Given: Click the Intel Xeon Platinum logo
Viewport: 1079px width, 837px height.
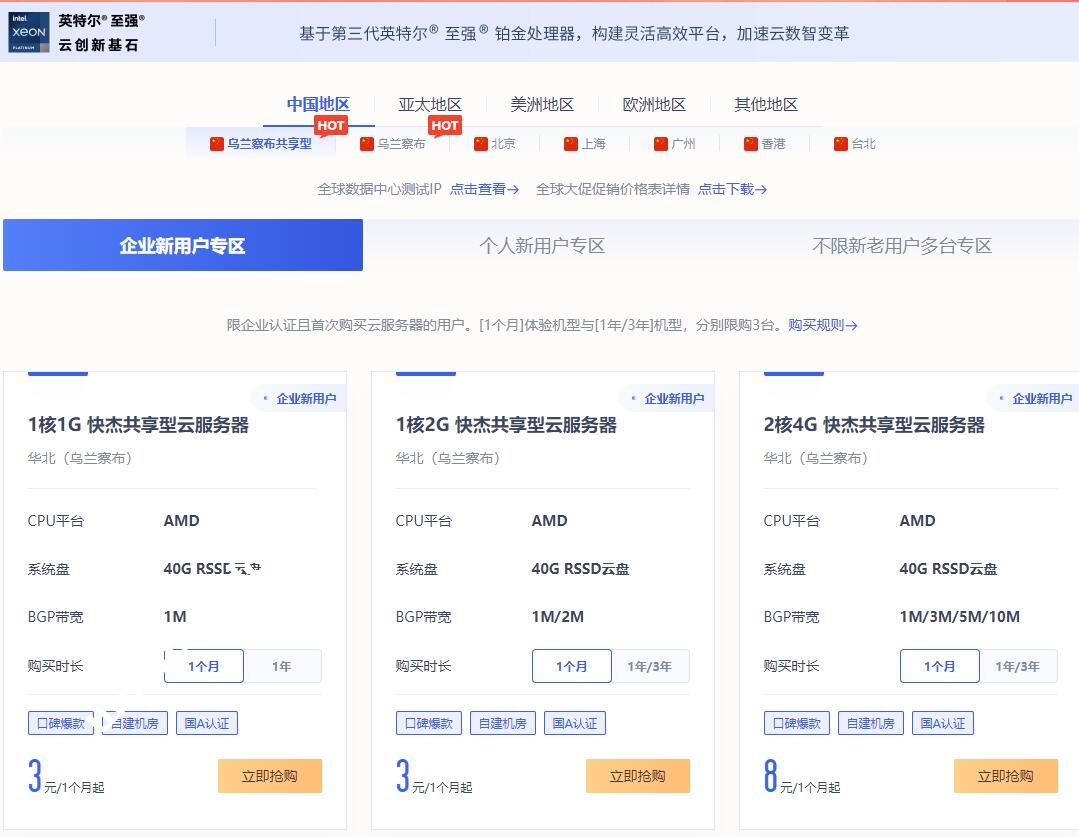Looking at the screenshot, I should point(28,32).
